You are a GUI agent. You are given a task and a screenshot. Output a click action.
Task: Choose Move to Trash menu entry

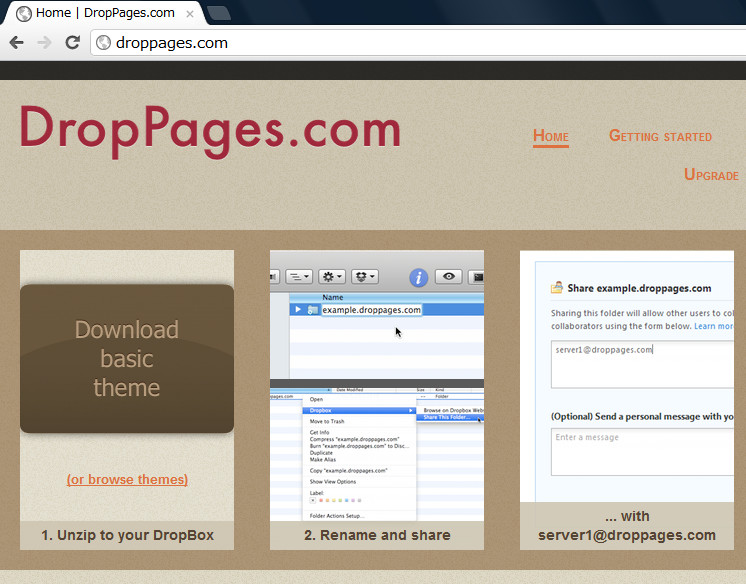tap(327, 421)
